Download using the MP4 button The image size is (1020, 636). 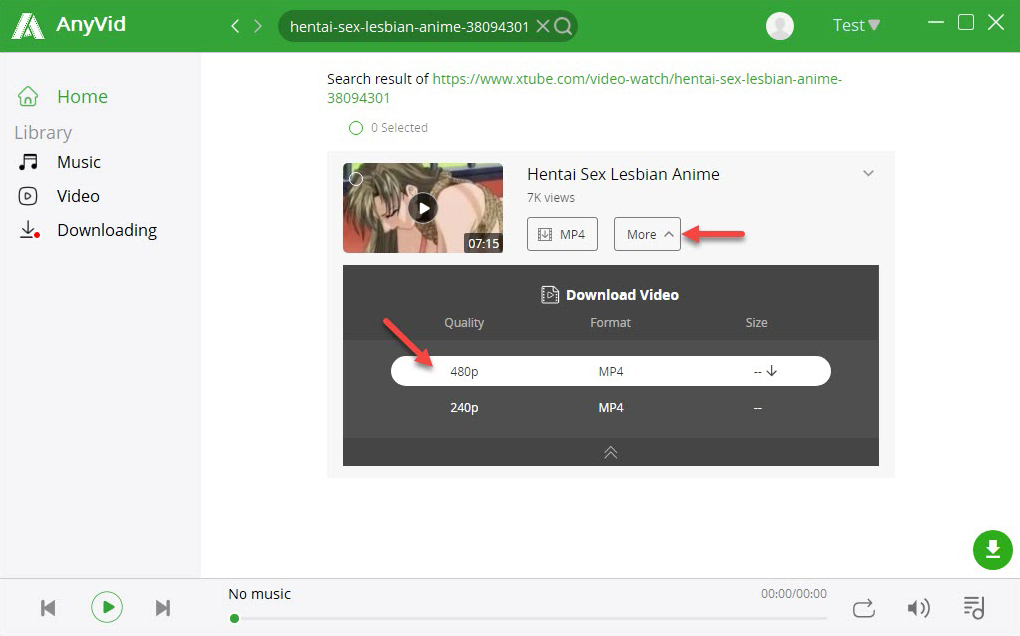click(x=562, y=234)
